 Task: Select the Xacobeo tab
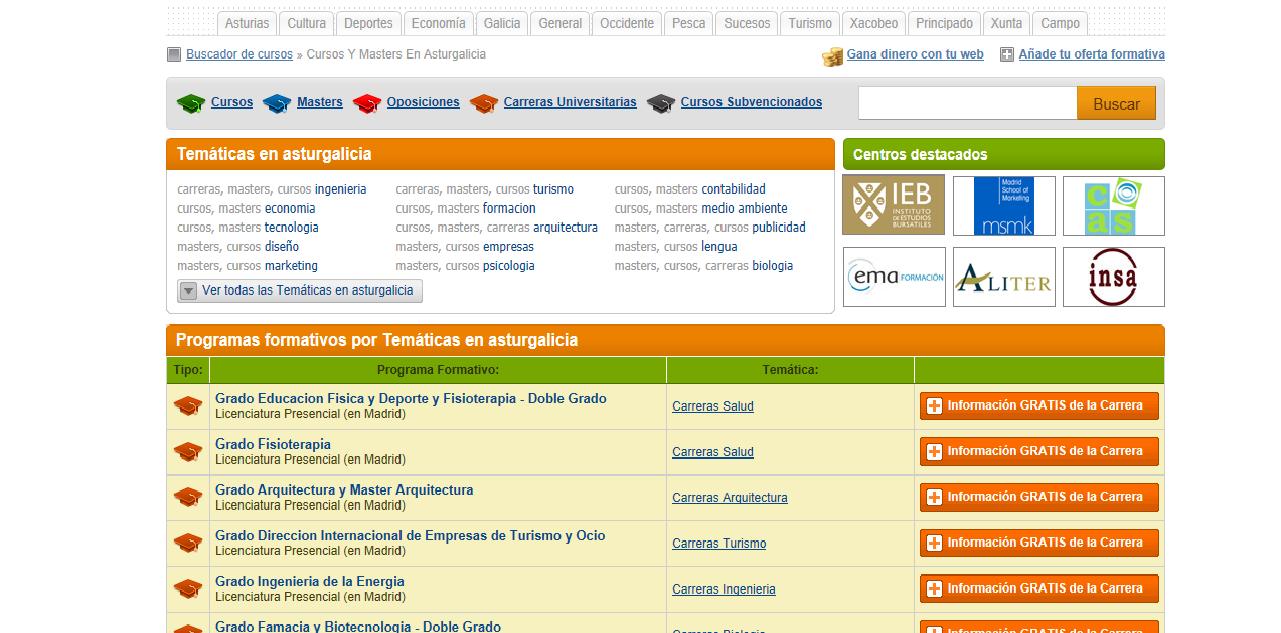tap(874, 23)
